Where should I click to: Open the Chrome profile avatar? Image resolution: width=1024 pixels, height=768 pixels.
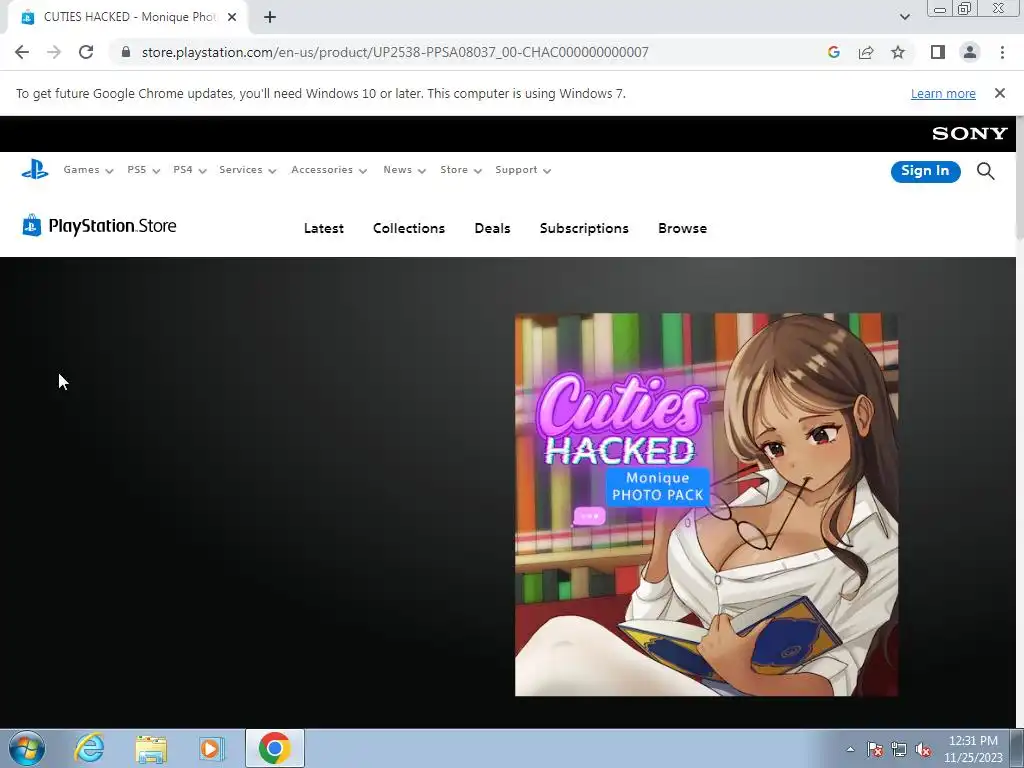click(x=970, y=52)
